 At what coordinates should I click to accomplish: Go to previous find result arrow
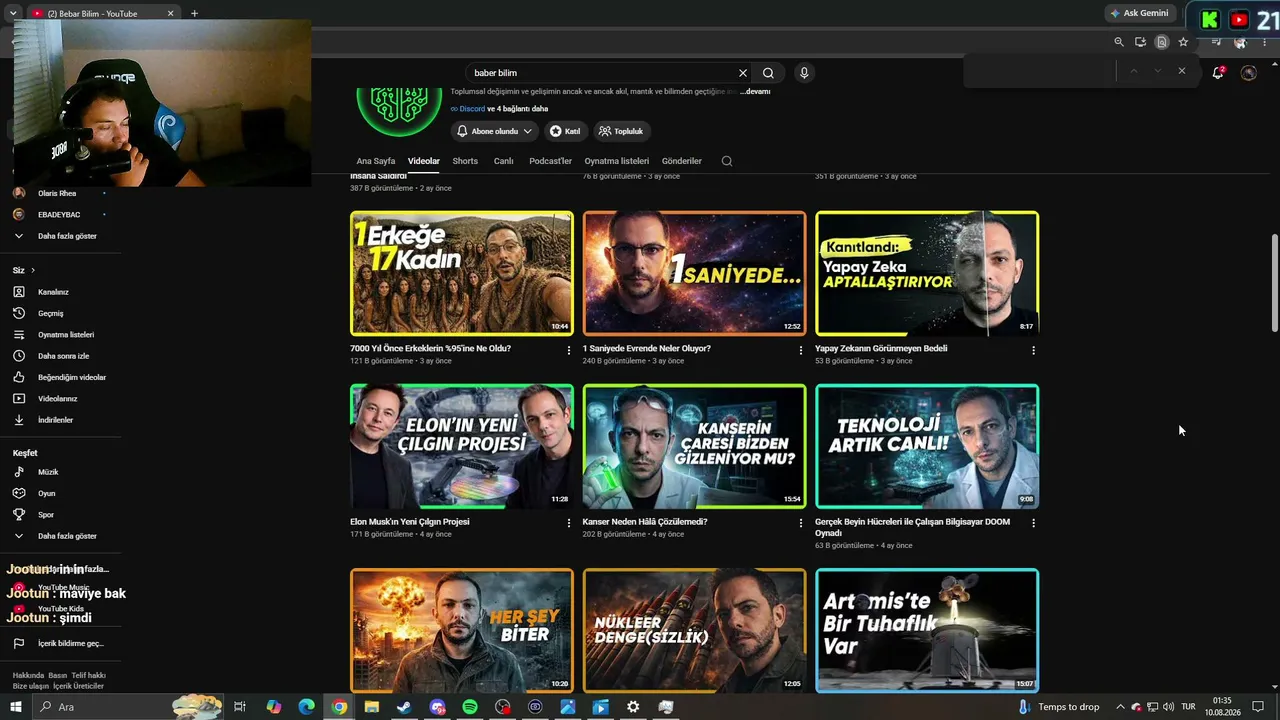click(1133, 71)
